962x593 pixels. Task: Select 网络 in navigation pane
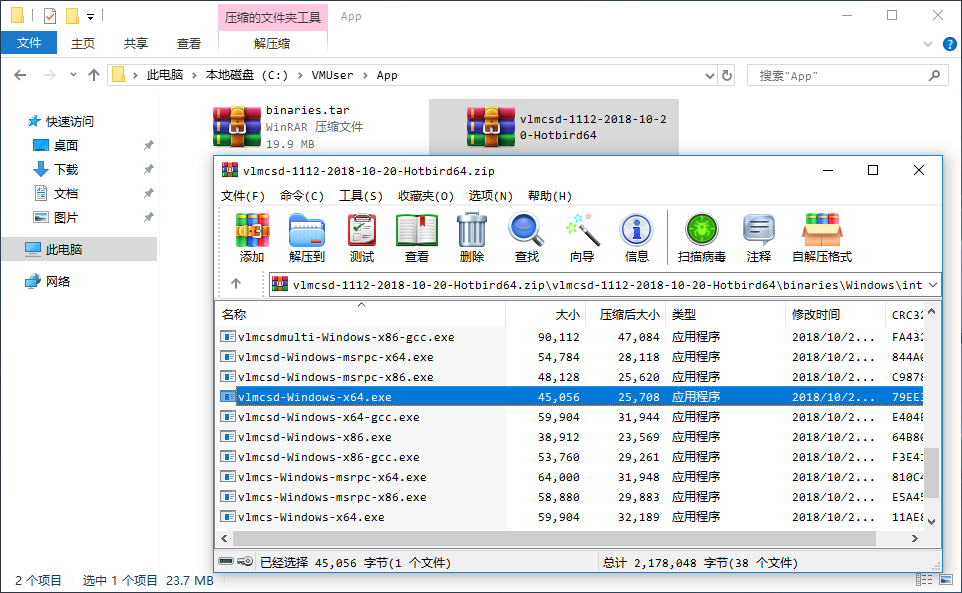pos(58,281)
